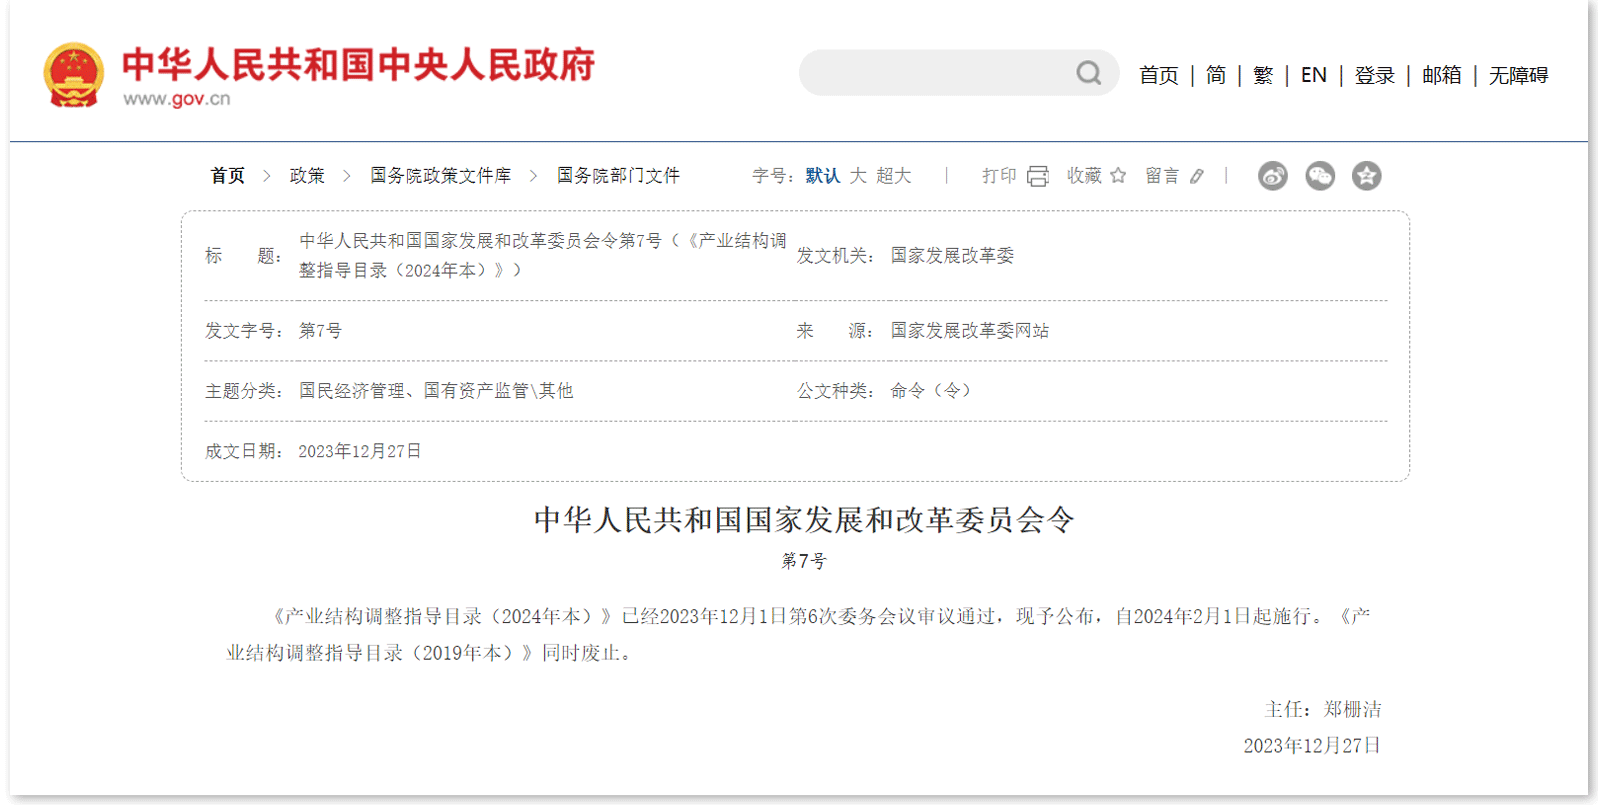
Task: Click the printer icon
Action: tap(1038, 176)
